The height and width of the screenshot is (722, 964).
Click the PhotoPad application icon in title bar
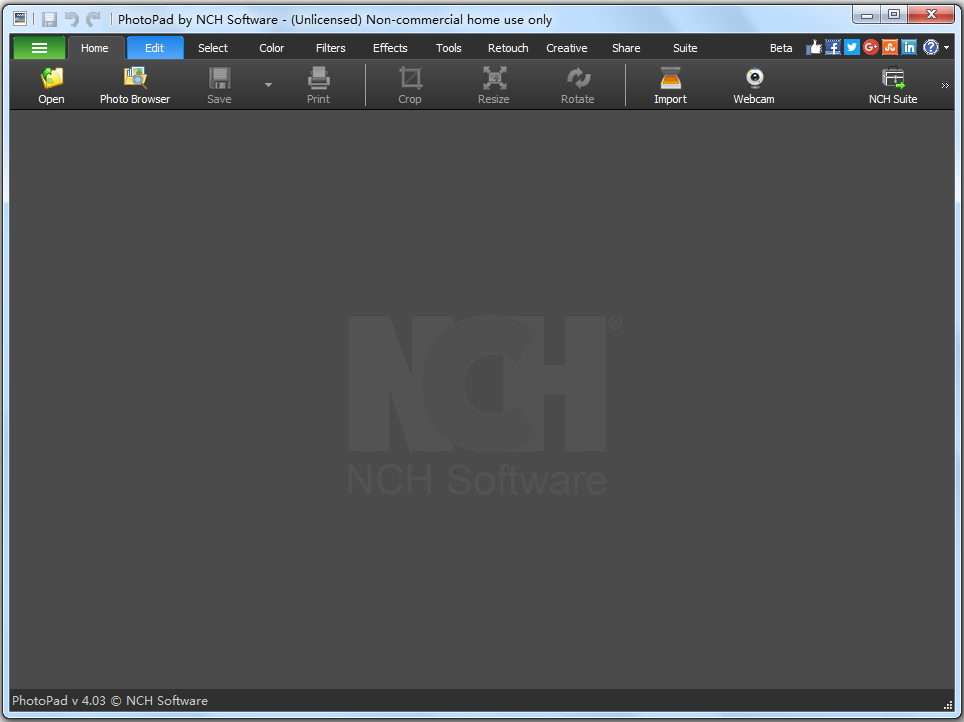[x=20, y=19]
